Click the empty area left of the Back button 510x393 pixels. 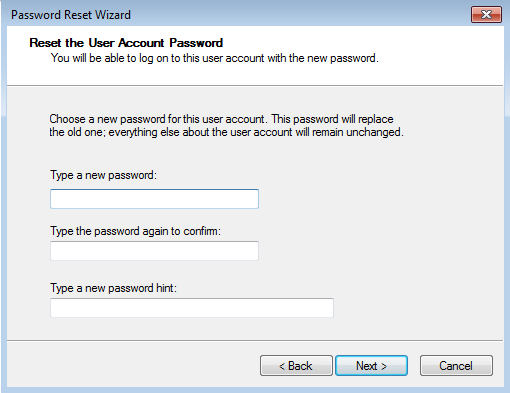tap(133, 366)
